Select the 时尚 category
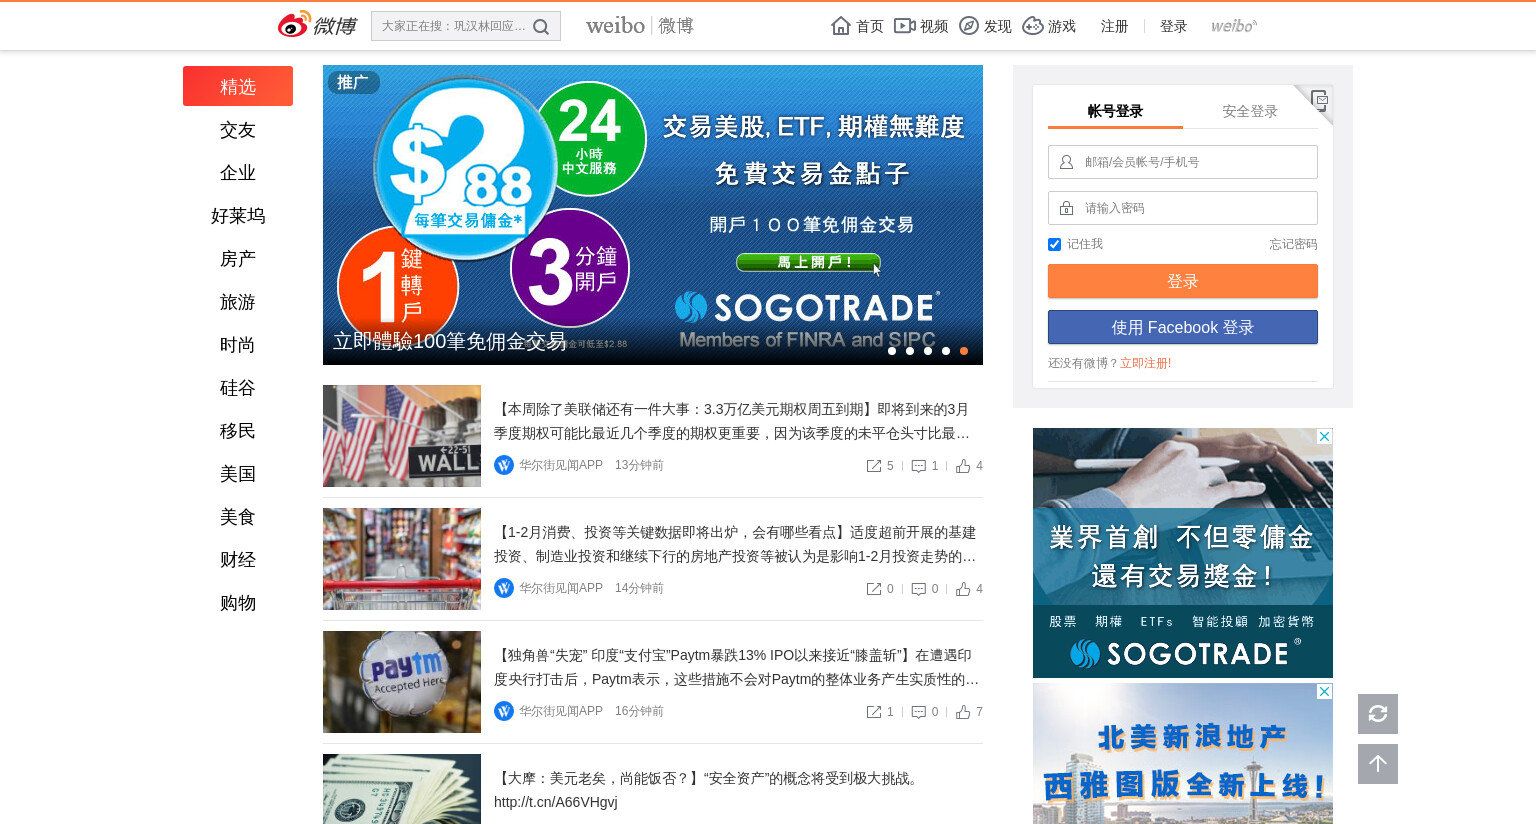1536x824 pixels. click(x=238, y=345)
